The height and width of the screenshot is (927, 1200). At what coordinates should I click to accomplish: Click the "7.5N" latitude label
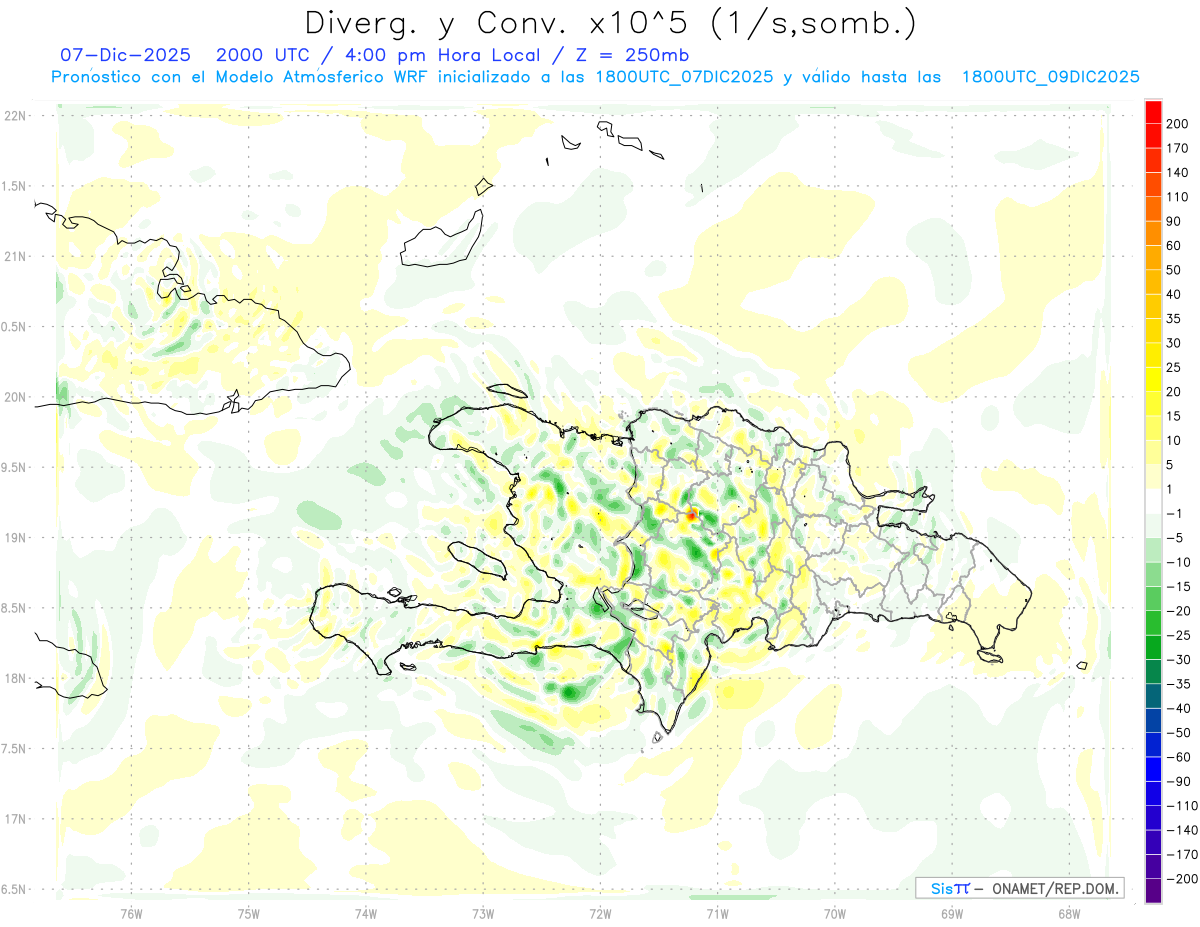point(14,749)
